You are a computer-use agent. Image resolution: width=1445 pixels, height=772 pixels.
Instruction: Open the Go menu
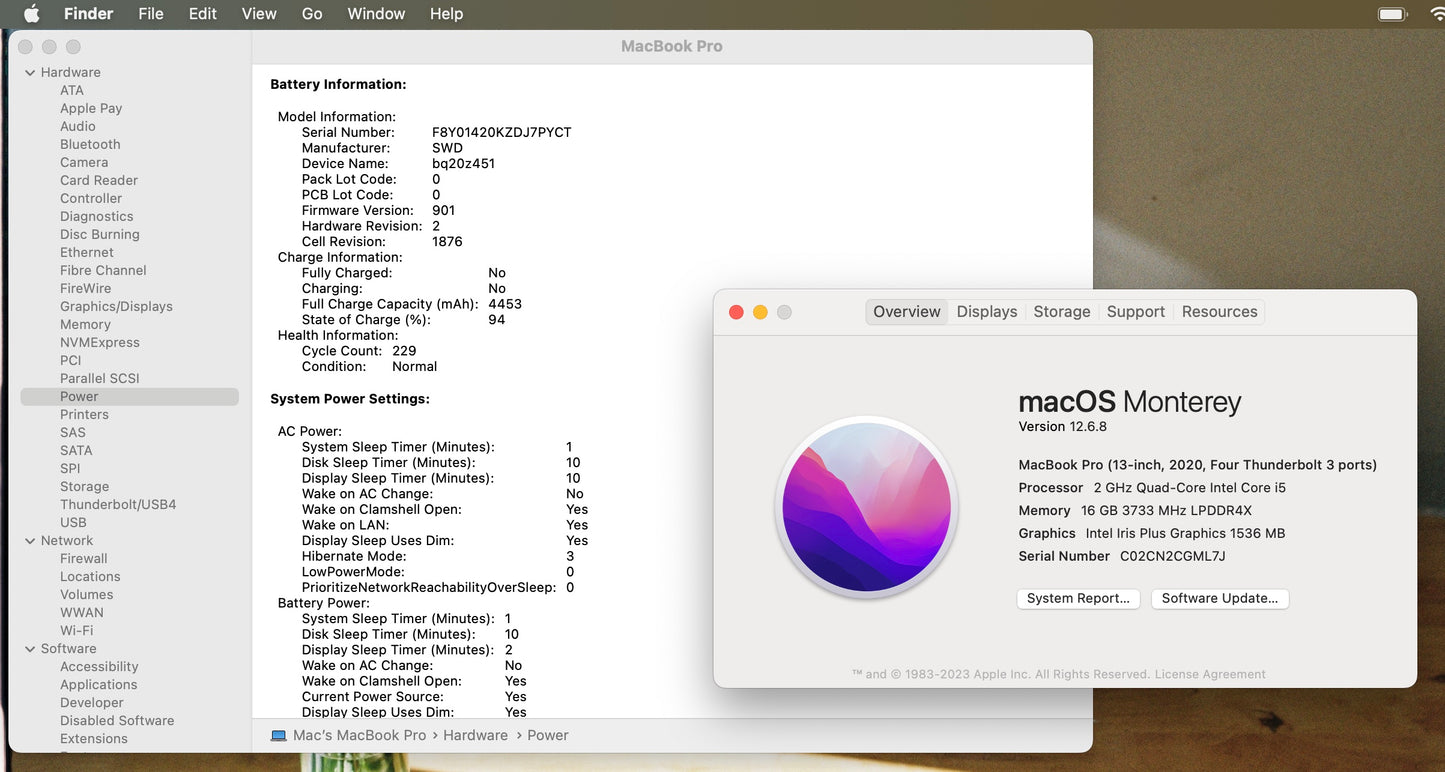point(312,14)
